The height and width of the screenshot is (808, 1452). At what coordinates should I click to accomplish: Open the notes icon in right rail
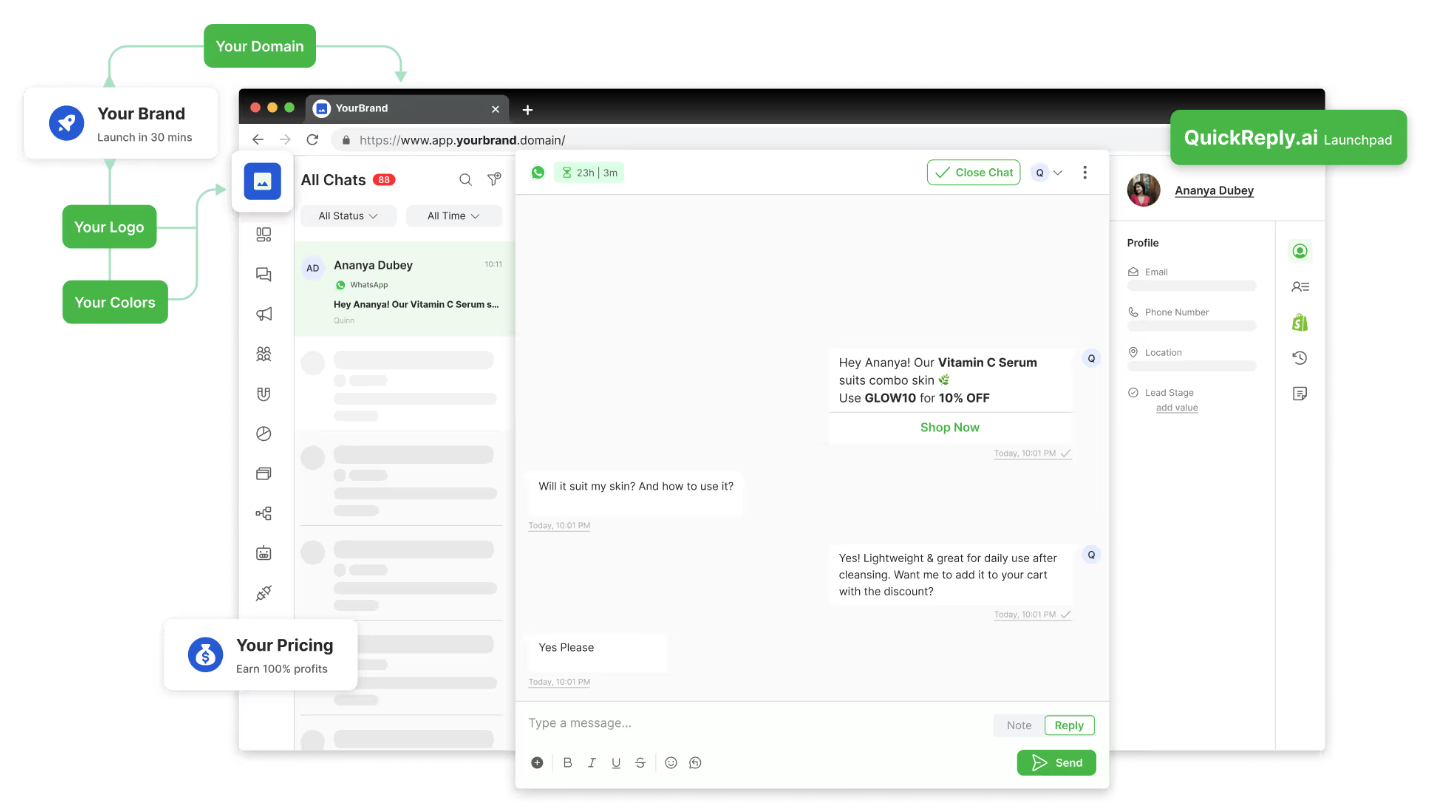(1300, 394)
